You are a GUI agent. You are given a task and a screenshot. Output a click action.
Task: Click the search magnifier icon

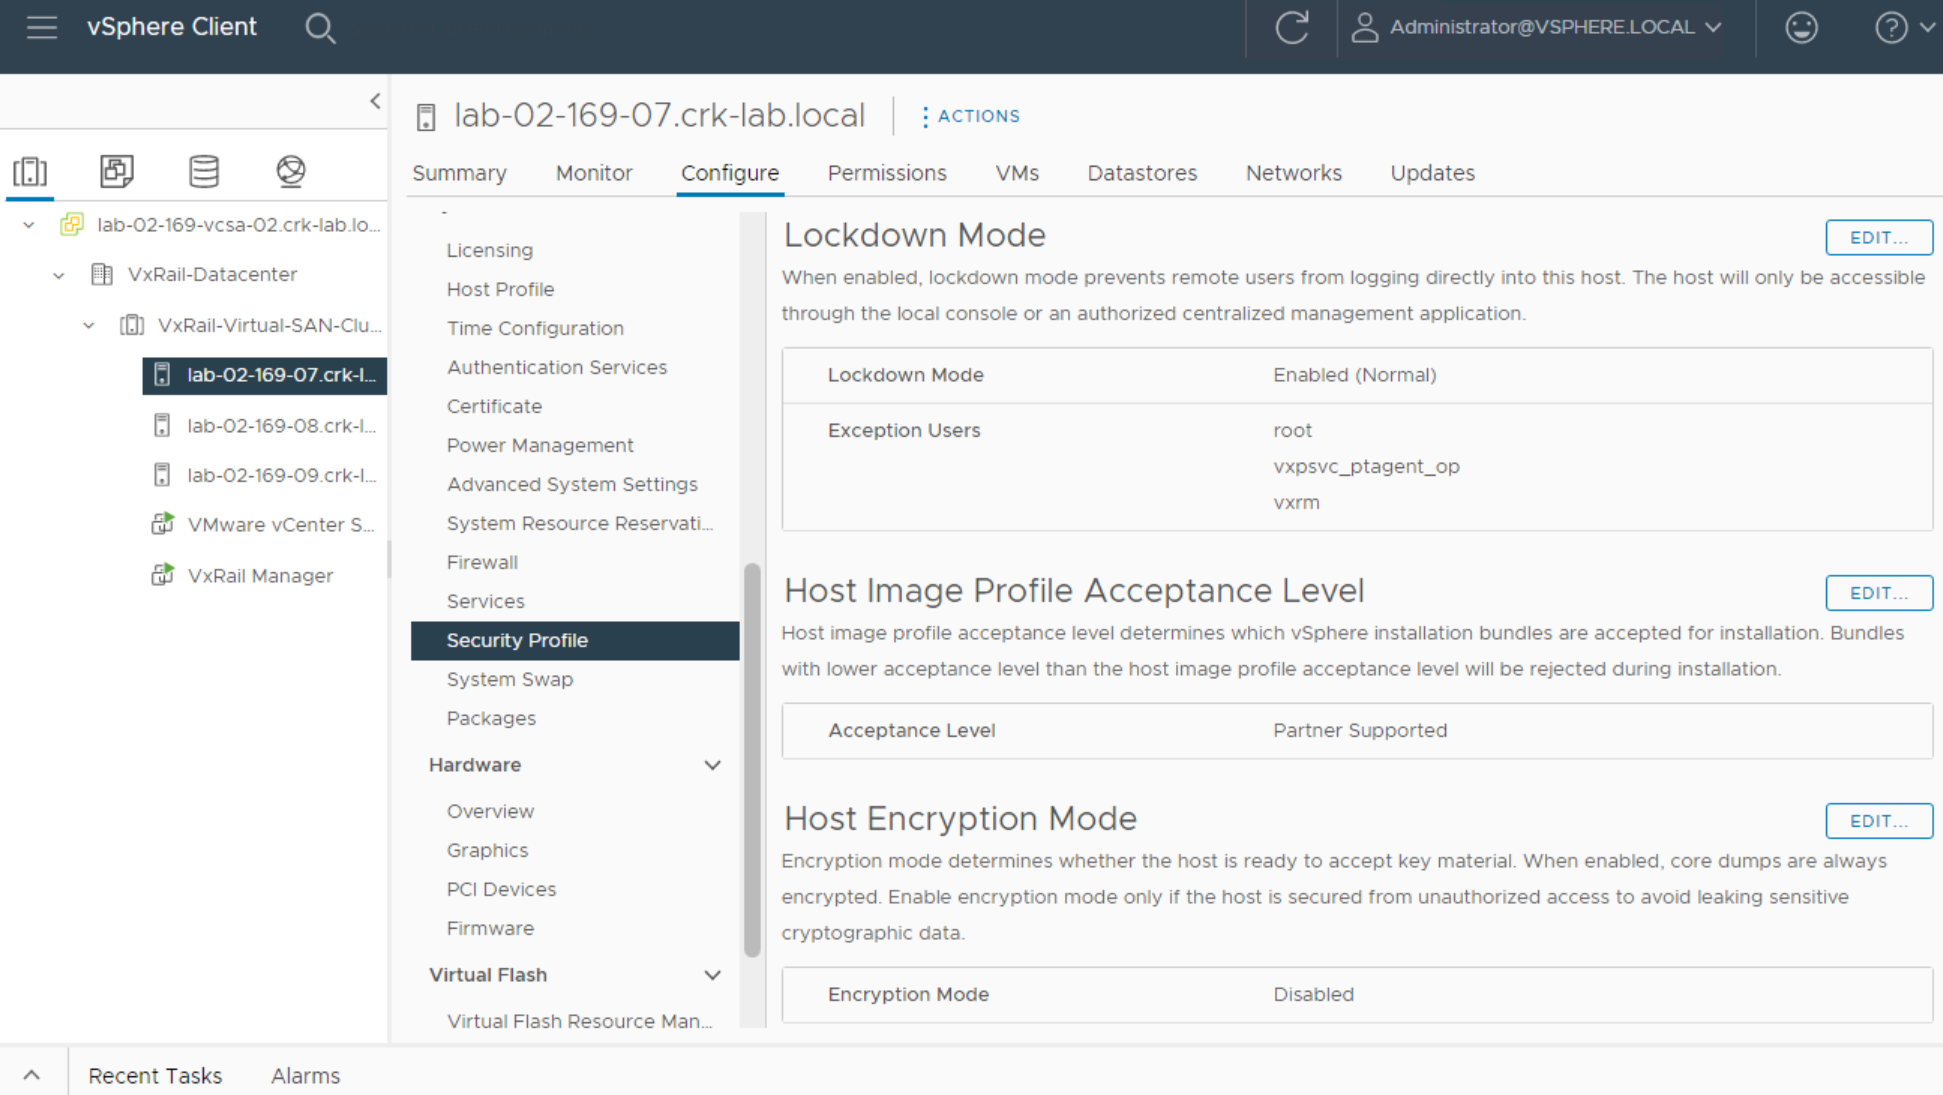320,28
